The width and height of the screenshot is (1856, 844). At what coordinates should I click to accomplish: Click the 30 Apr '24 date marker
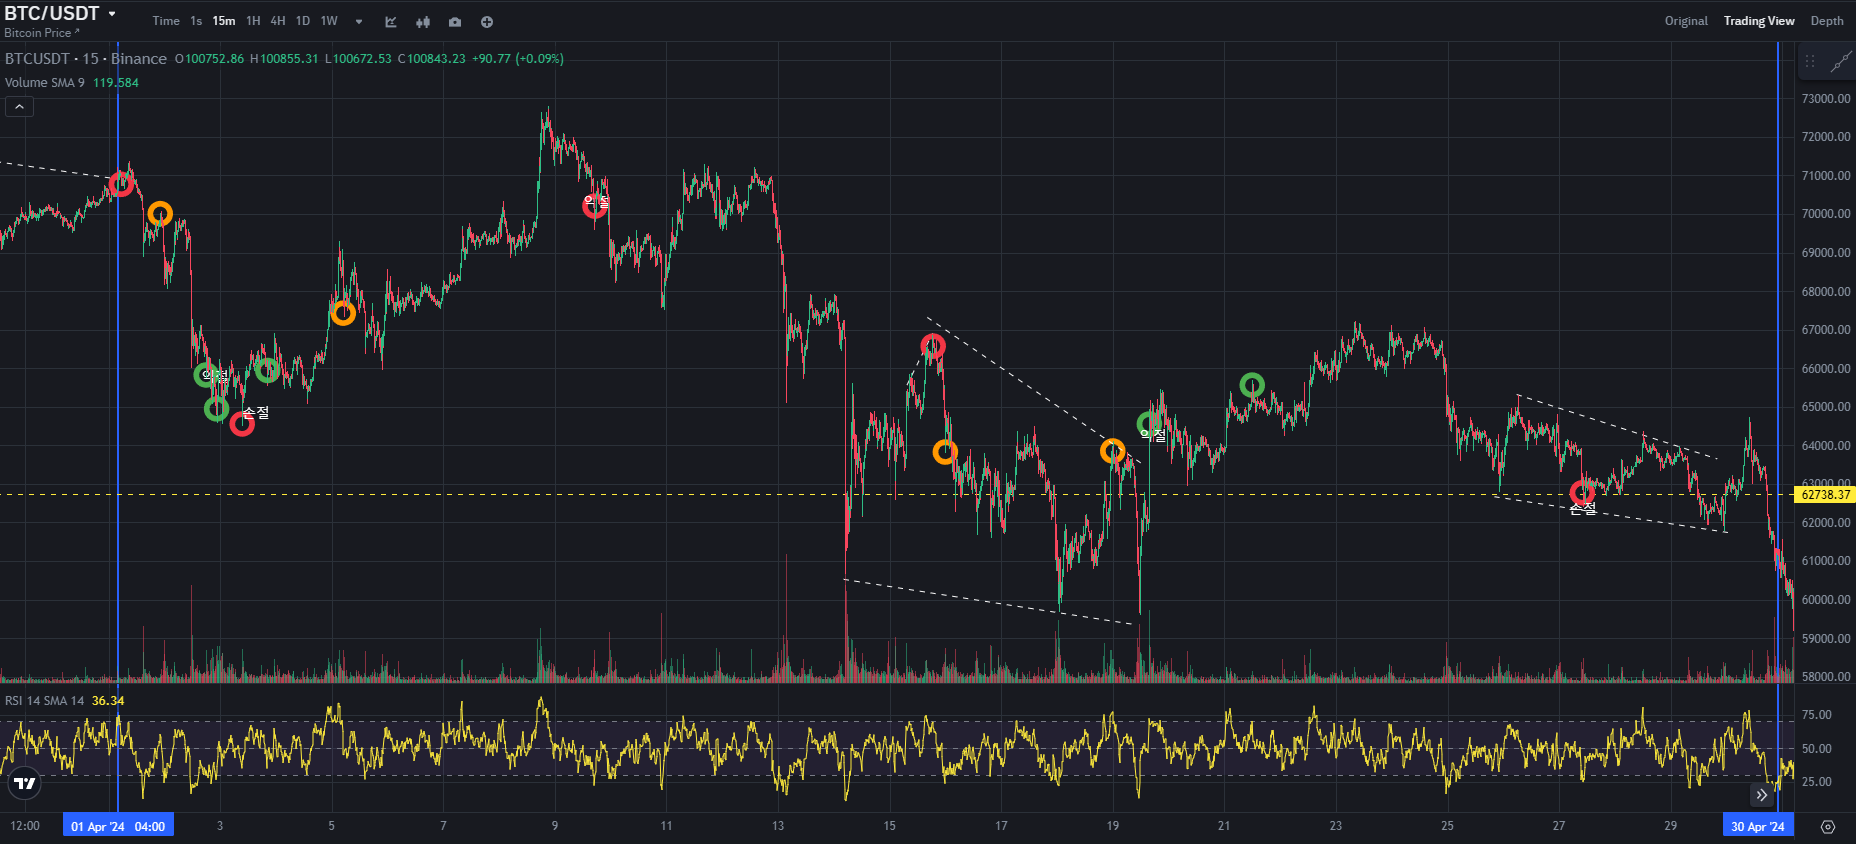tap(1758, 827)
